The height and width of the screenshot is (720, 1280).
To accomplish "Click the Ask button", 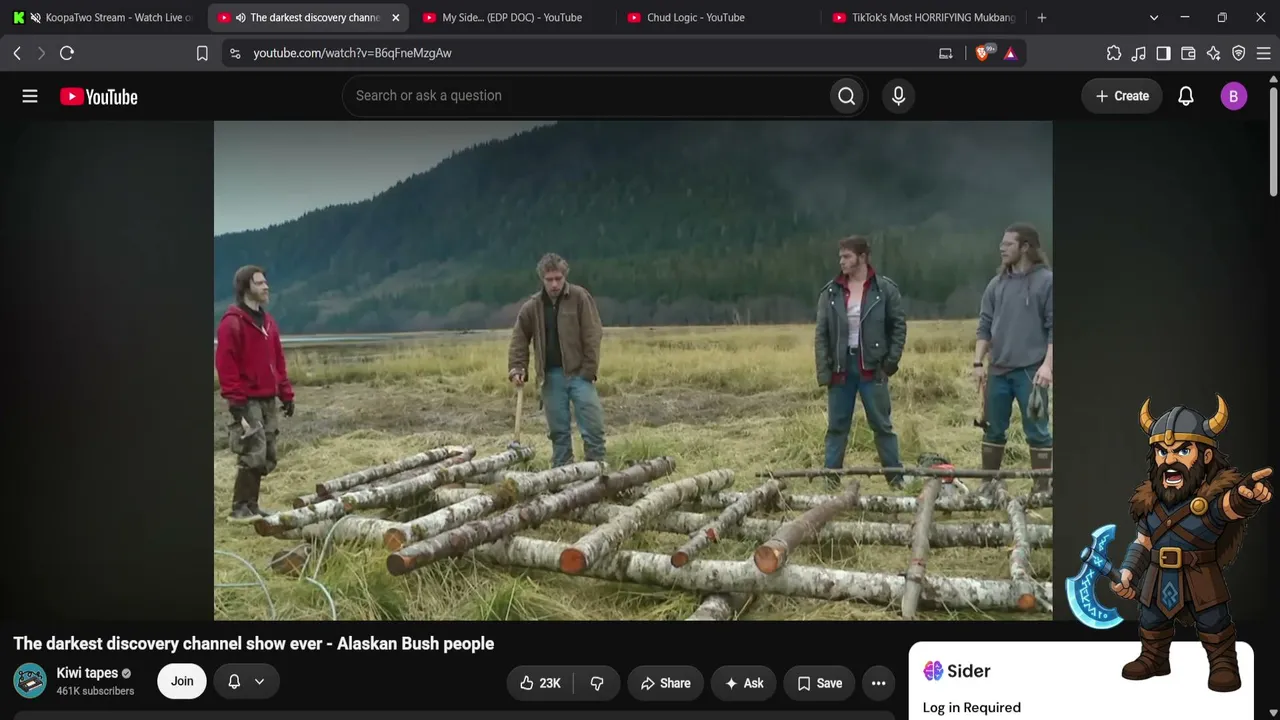I will 744,683.
